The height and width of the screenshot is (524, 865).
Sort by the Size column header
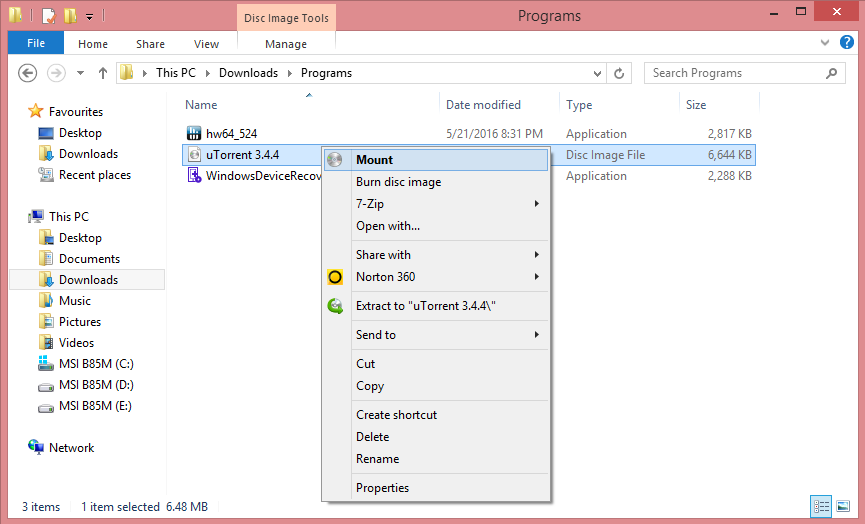click(x=696, y=105)
